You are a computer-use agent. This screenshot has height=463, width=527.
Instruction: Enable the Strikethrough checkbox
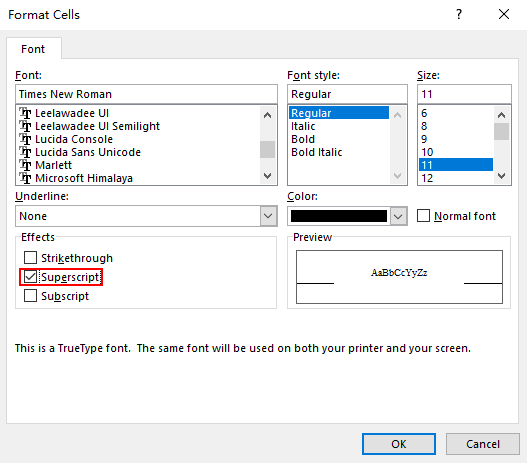[30, 258]
